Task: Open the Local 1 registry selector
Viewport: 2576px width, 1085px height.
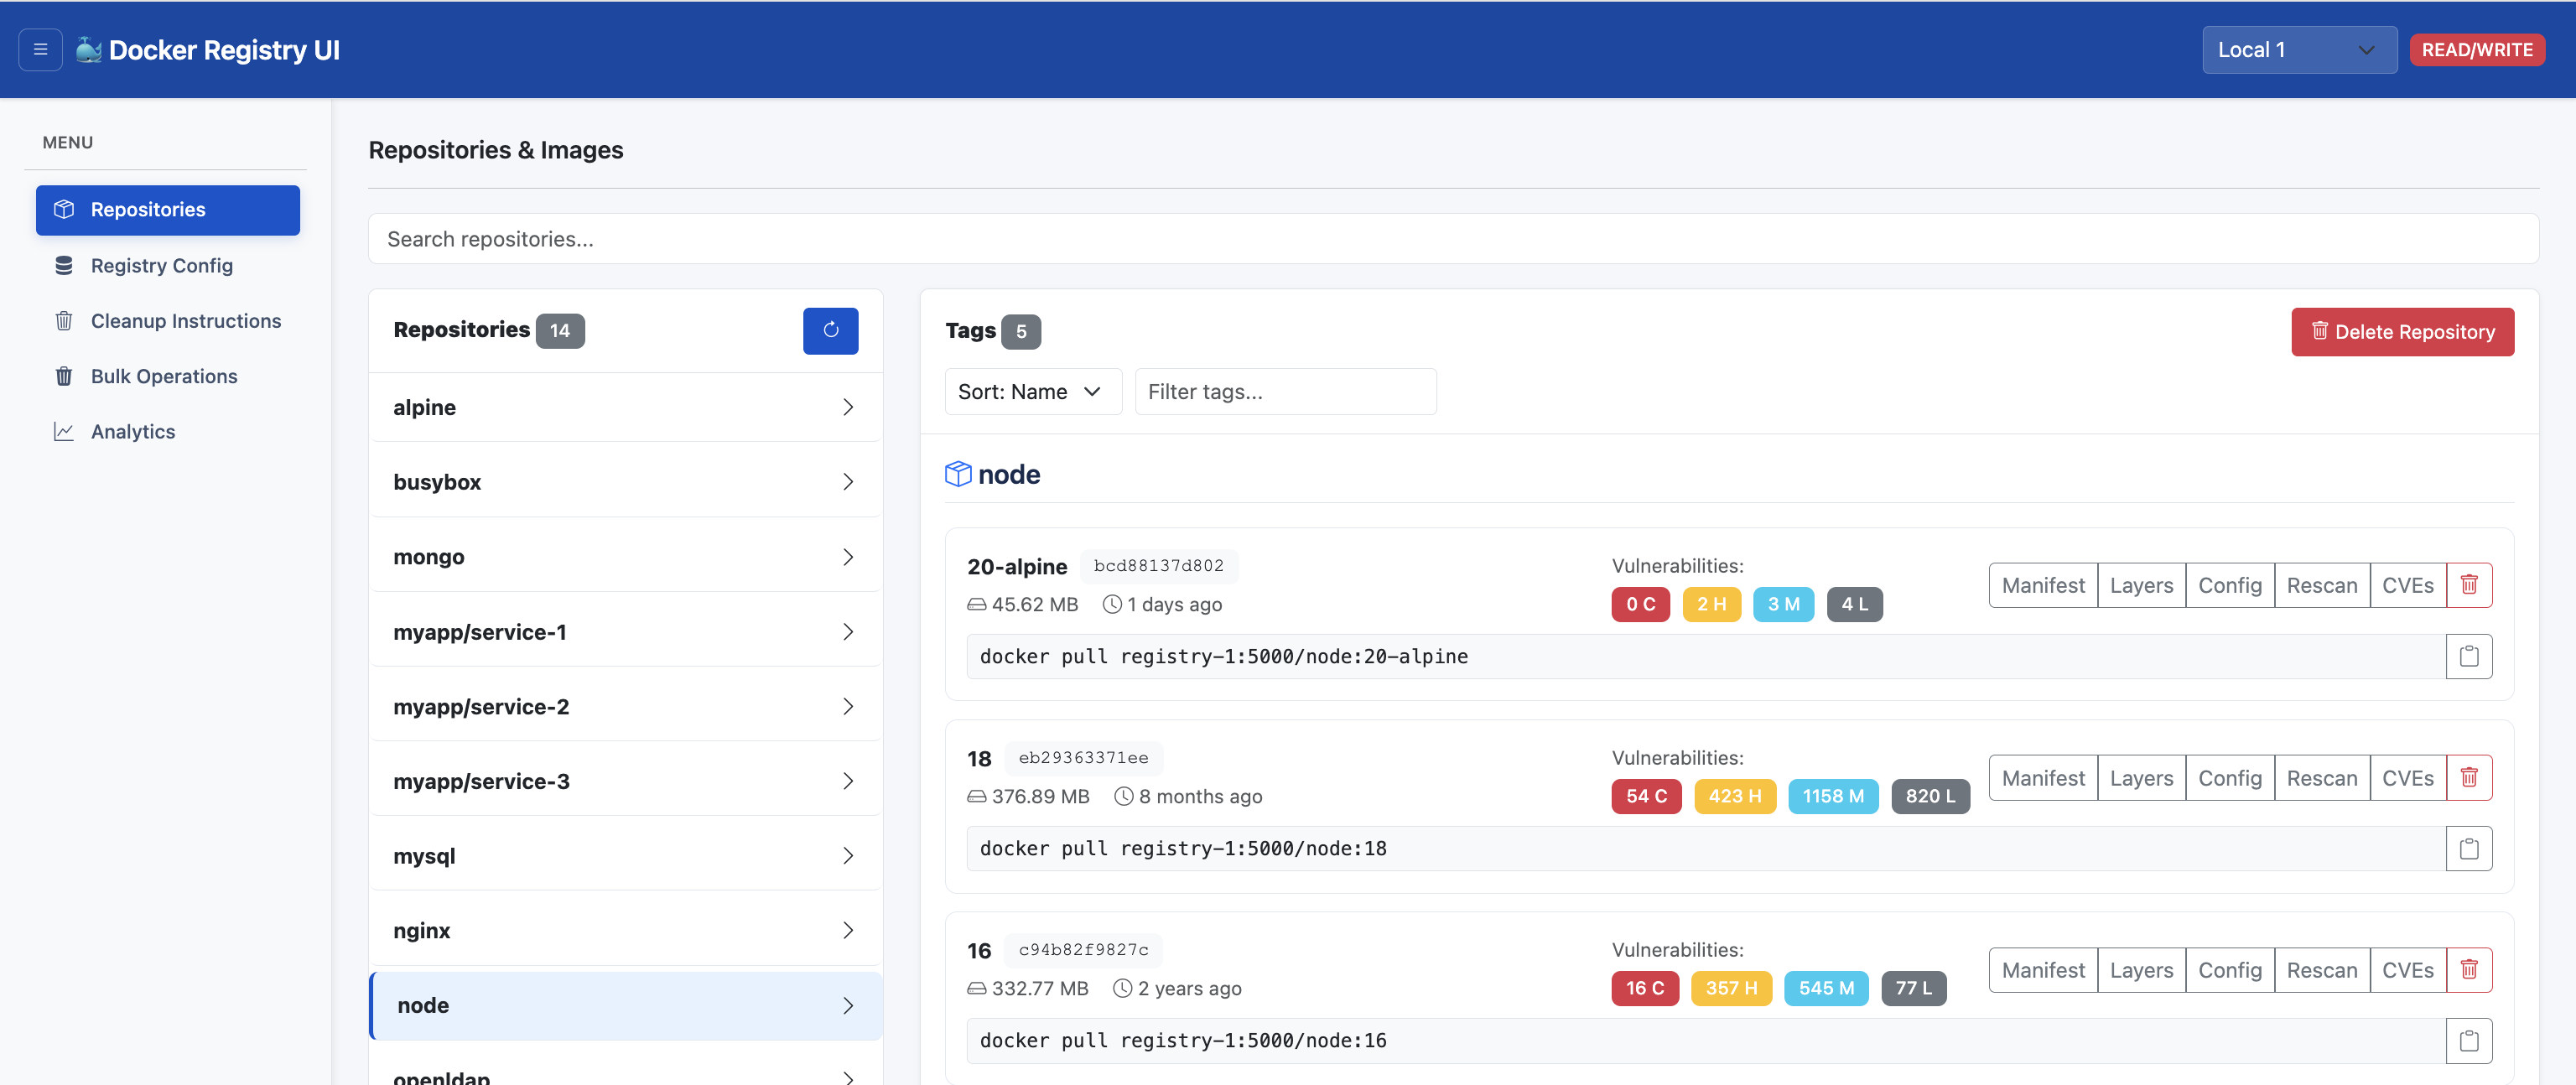Action: pos(2299,49)
